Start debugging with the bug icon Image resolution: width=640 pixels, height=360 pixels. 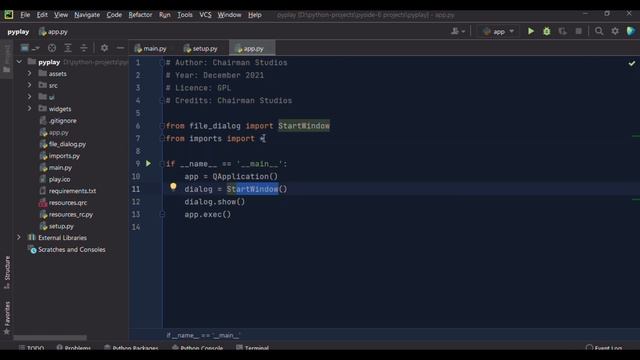tap(547, 31)
